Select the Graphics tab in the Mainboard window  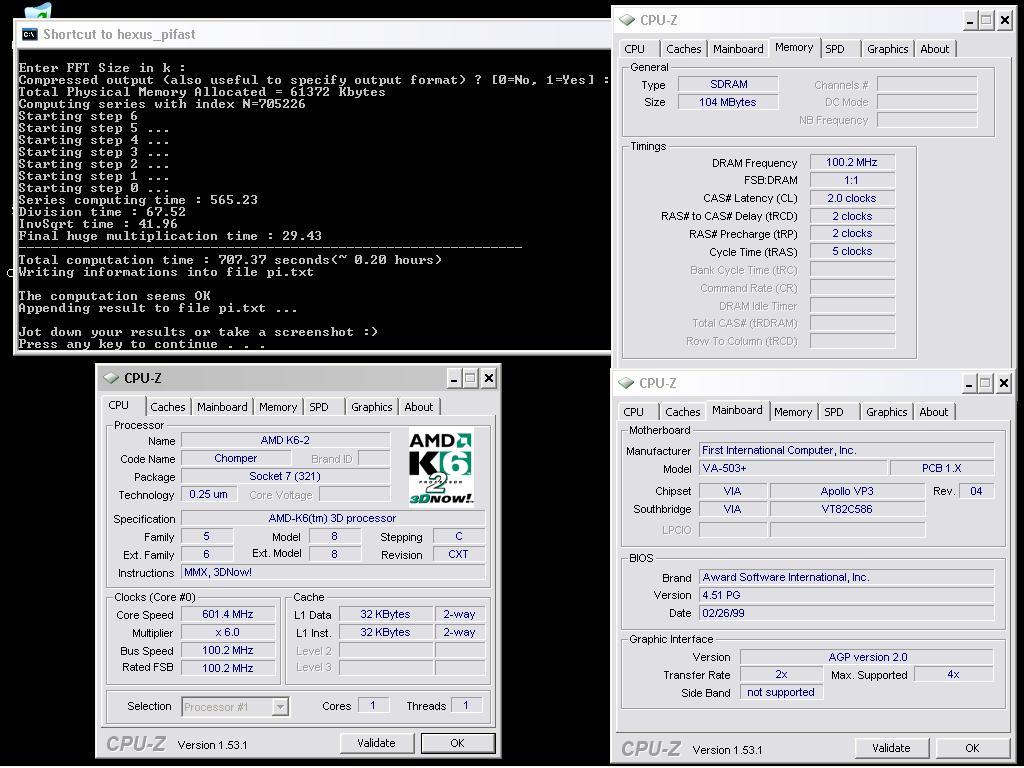click(x=886, y=412)
